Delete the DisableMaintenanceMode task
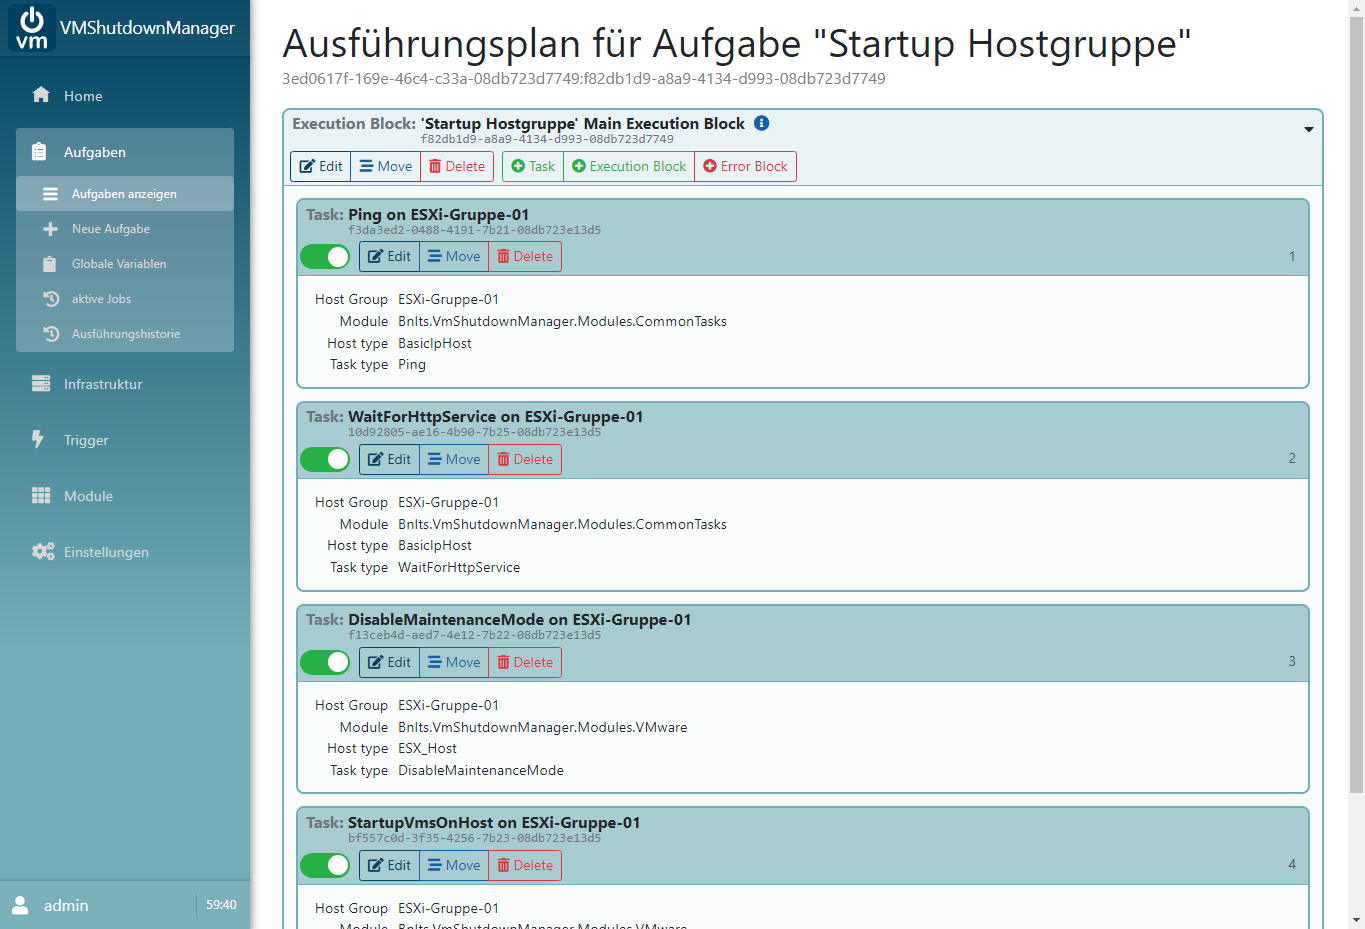Screen dimensions: 1365x929 [525, 663]
